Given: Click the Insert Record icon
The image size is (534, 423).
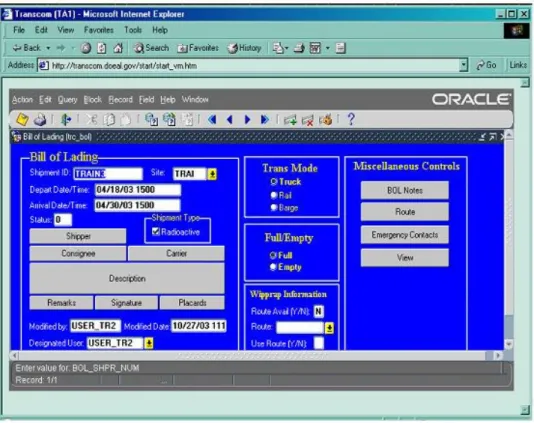Looking at the screenshot, I should click(290, 120).
